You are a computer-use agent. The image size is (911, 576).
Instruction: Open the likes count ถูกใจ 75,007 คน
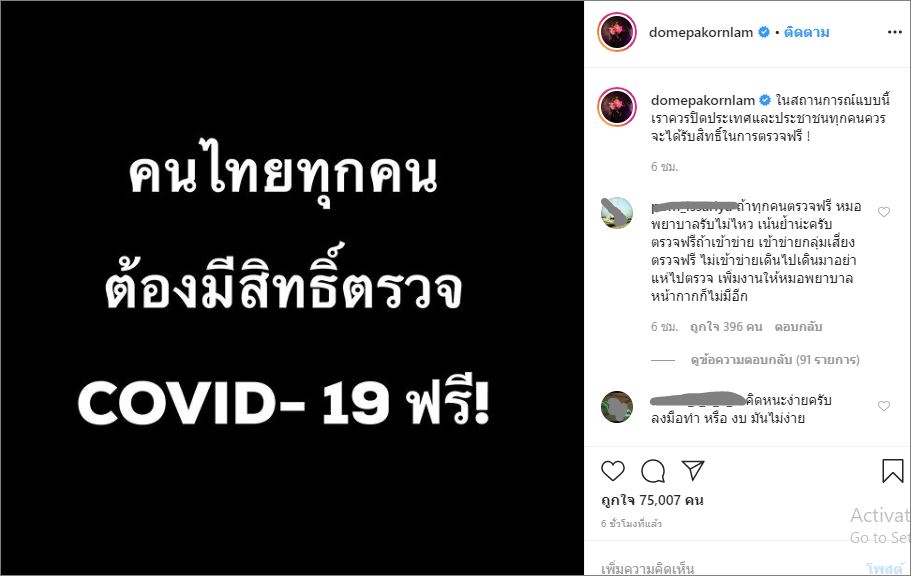point(652,500)
